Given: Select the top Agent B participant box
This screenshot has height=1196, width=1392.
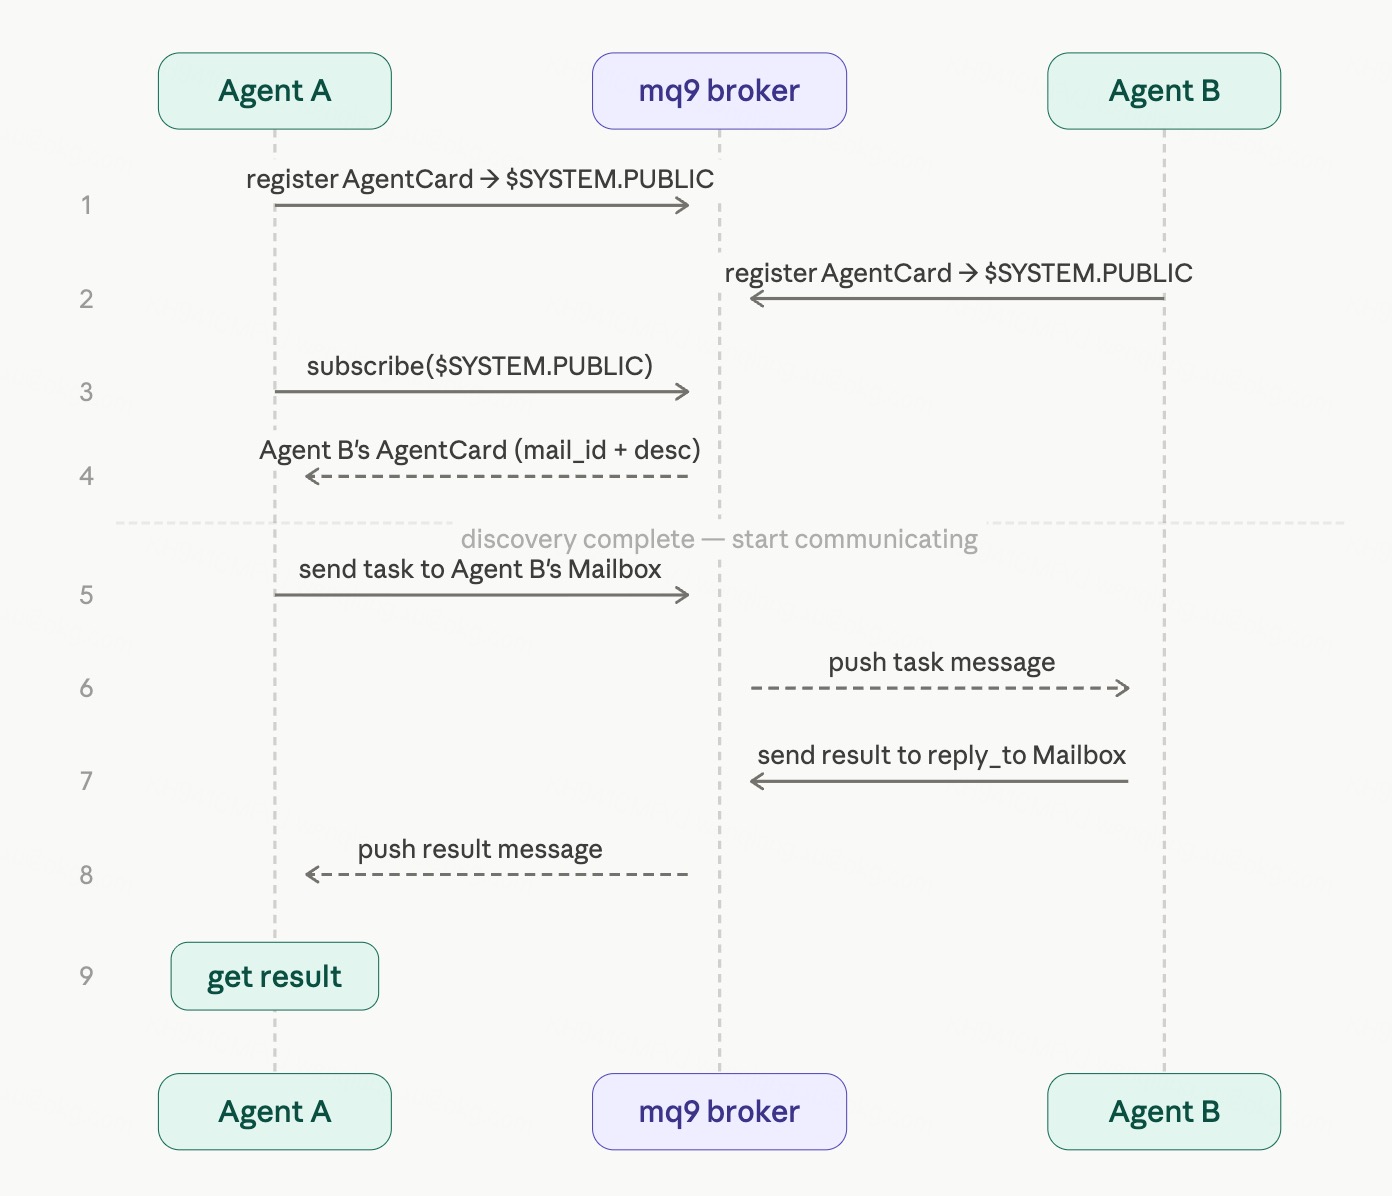Looking at the screenshot, I should click(x=1164, y=91).
